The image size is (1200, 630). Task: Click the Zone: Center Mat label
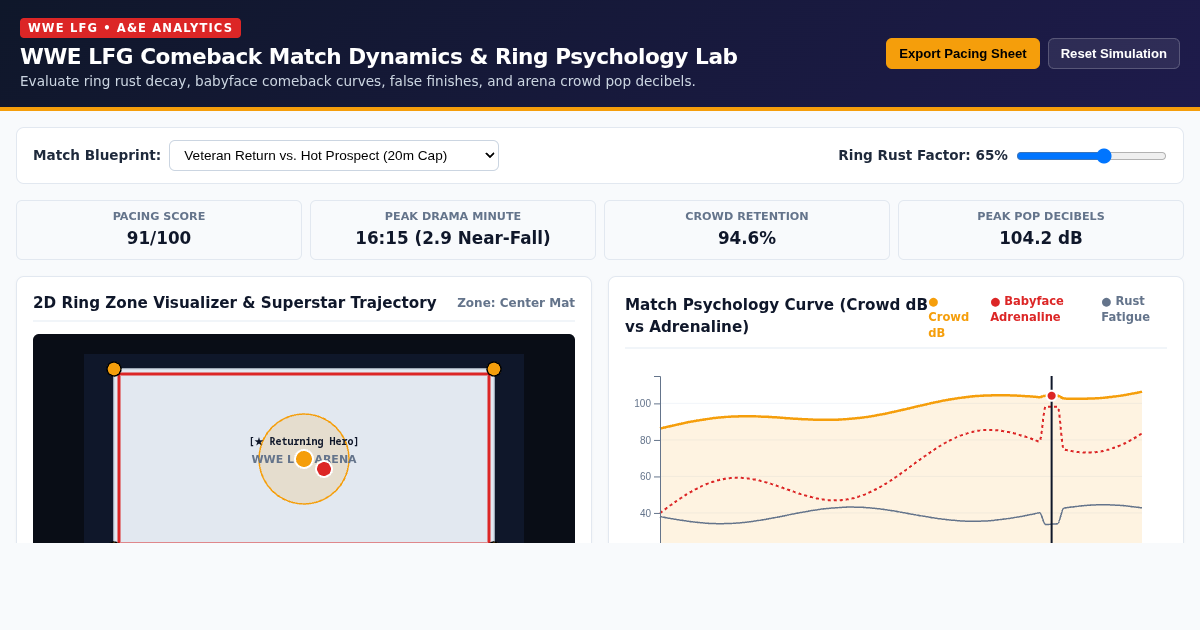coord(516,303)
